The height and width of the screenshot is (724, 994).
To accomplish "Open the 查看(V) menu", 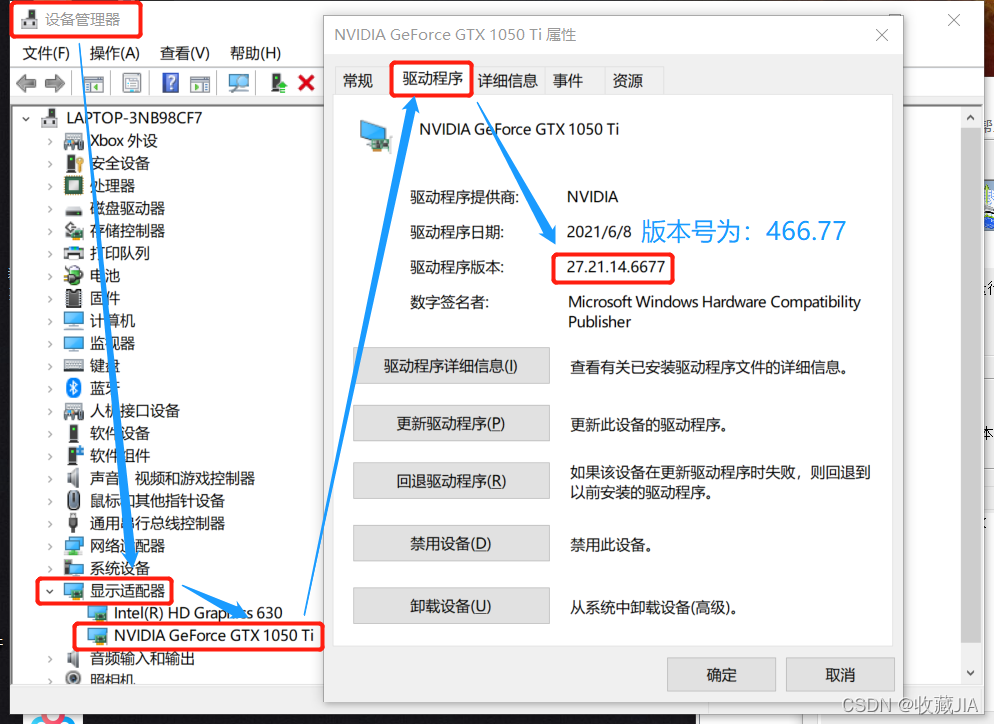I will tap(184, 53).
